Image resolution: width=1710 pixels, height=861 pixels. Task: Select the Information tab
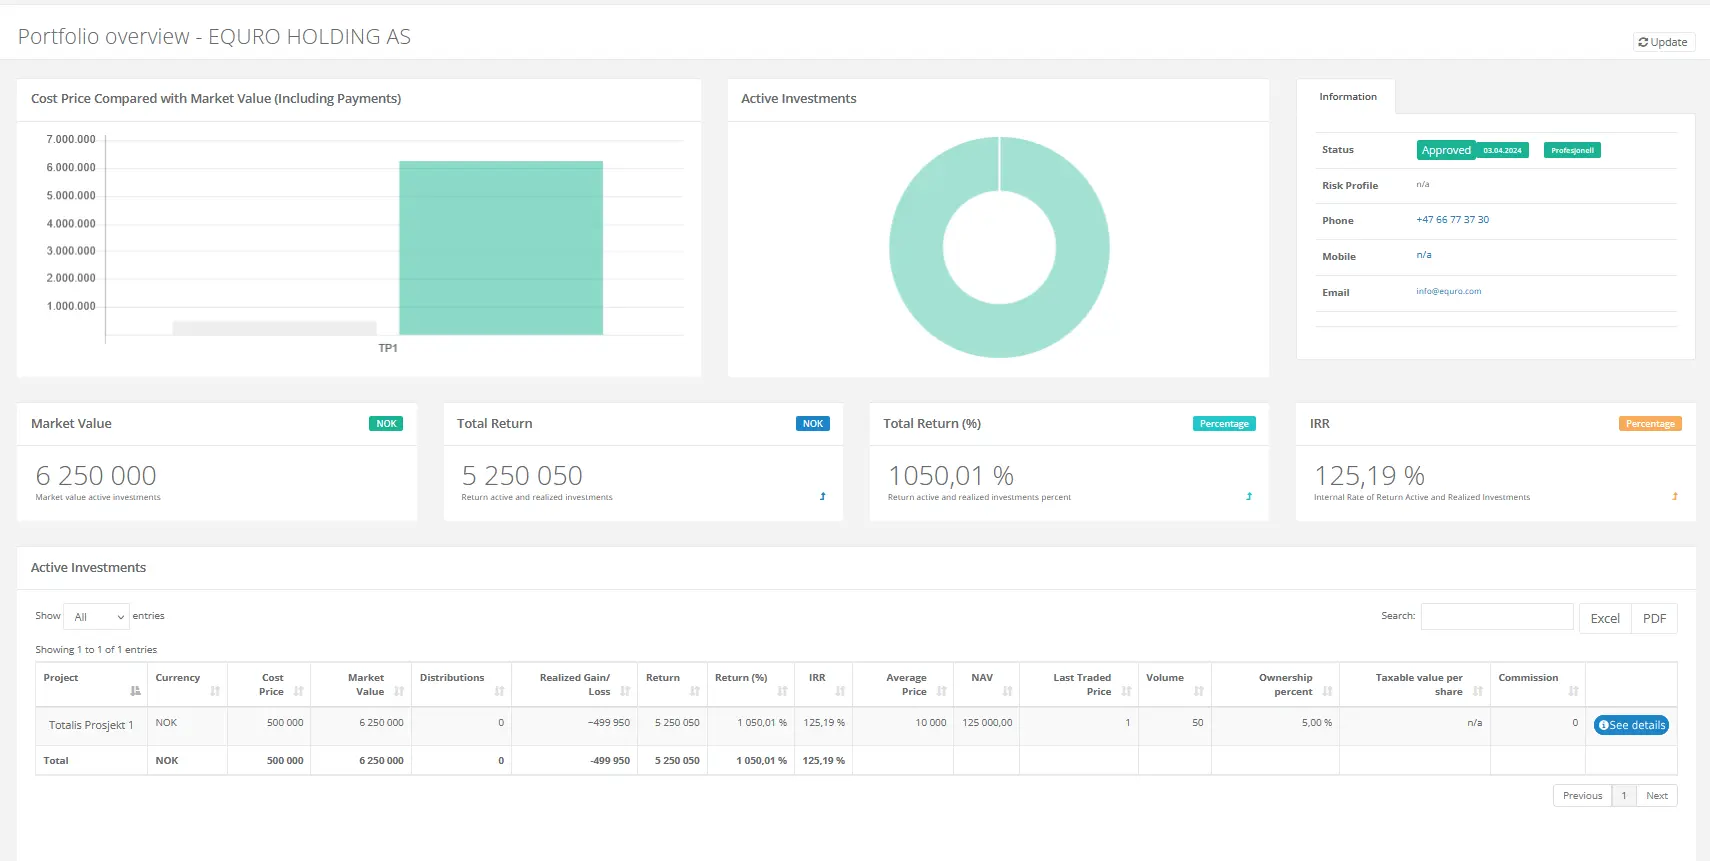point(1347,97)
